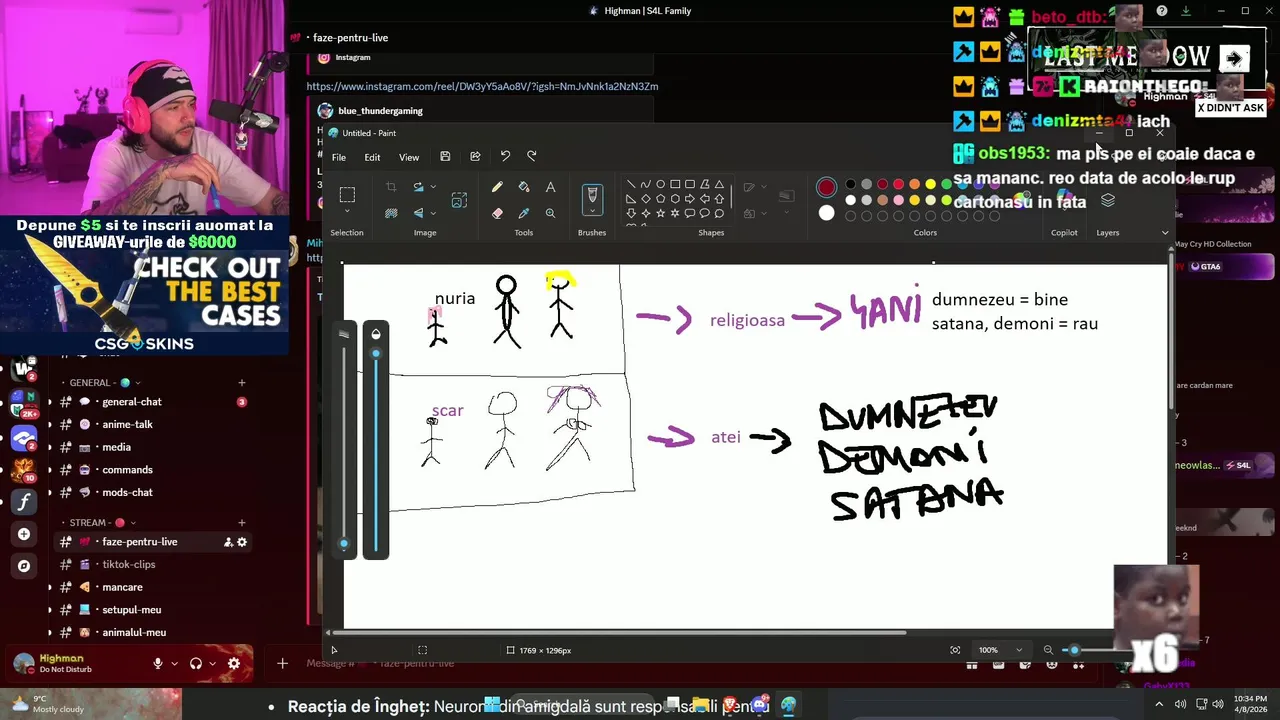
Task: Choose yellow color swatch in palette
Action: tap(930, 184)
